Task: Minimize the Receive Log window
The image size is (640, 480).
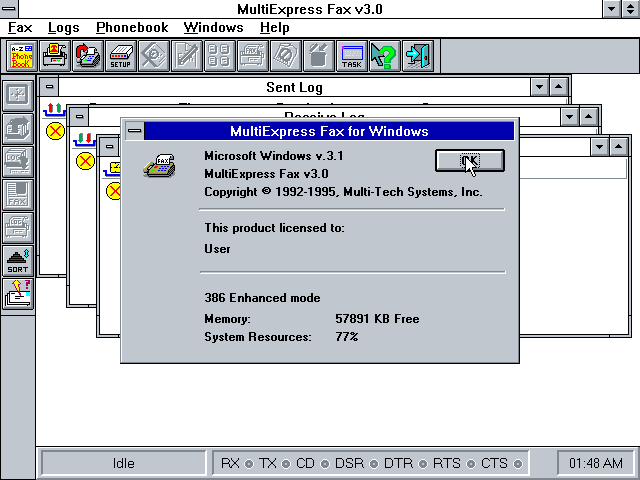Action: (x=569, y=116)
